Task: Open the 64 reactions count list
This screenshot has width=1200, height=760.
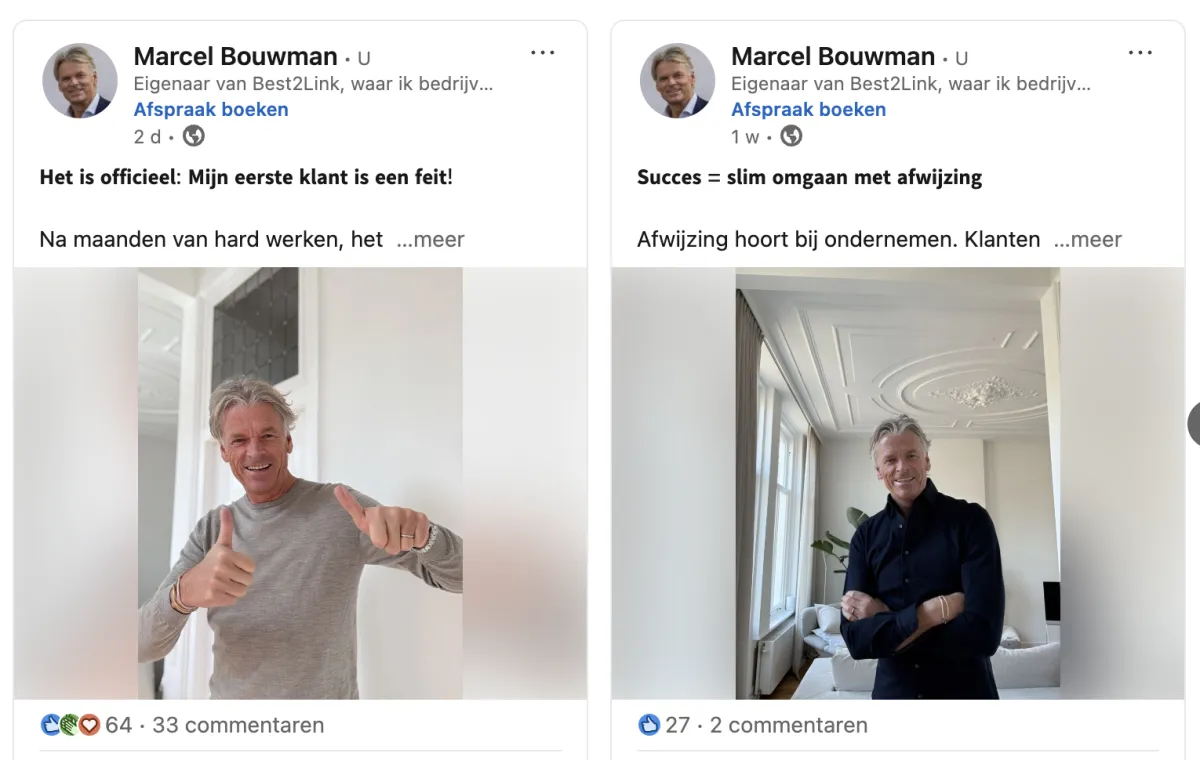Action: click(119, 725)
